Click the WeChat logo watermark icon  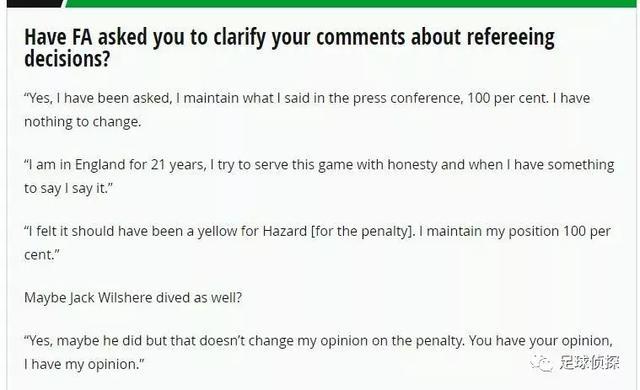[x=542, y=362]
